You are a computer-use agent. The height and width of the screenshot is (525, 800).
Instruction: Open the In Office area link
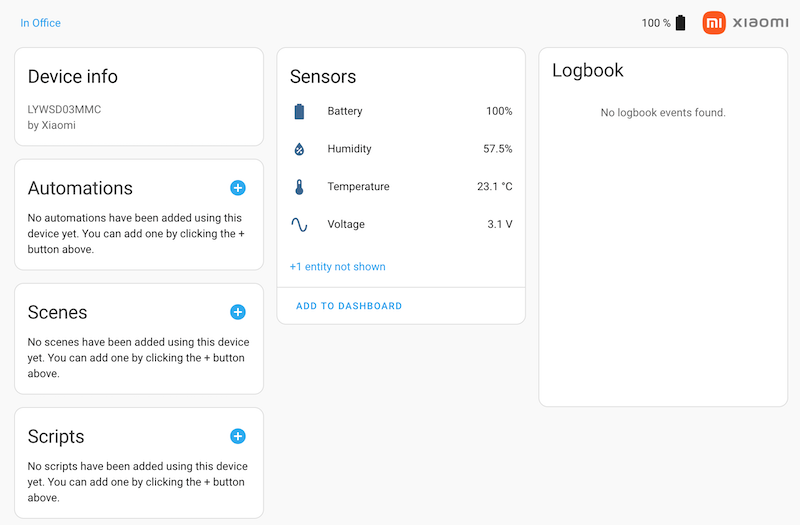point(40,23)
